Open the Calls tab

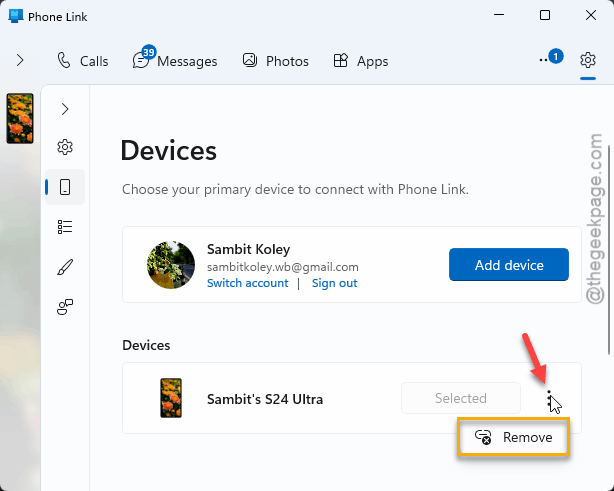83,61
